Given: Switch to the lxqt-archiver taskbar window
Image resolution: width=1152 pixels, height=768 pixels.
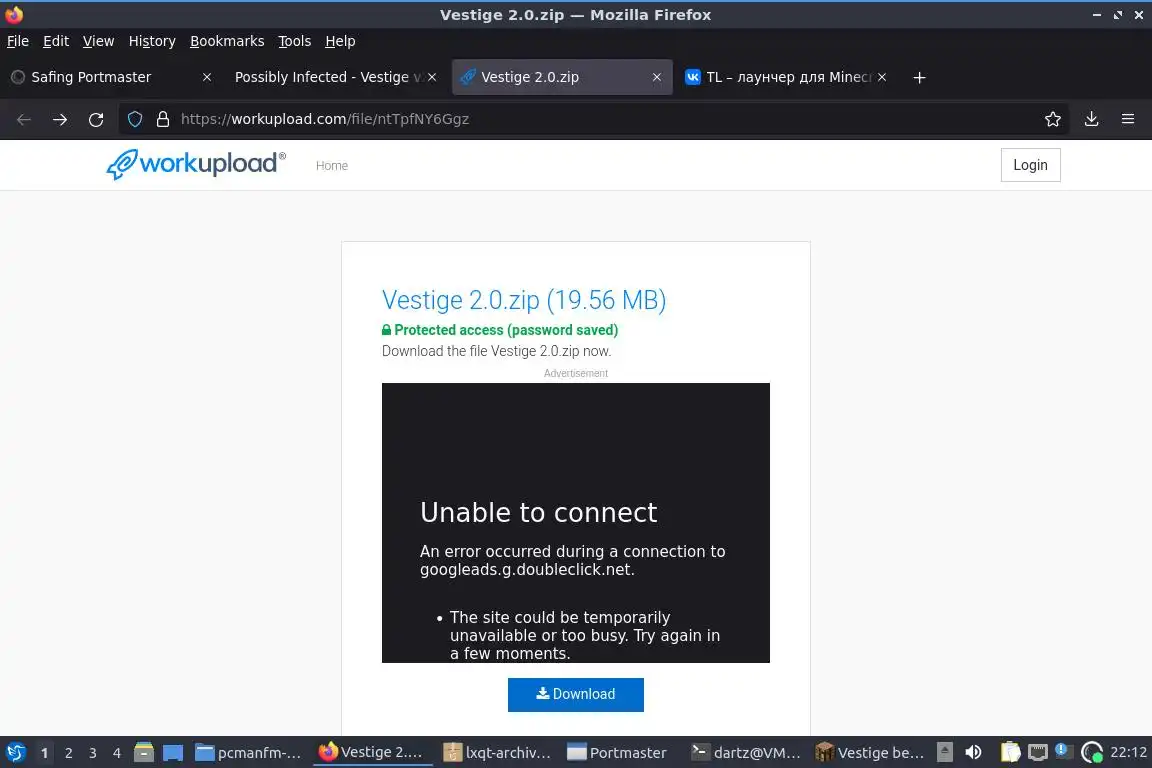Looking at the screenshot, I should 497,753.
